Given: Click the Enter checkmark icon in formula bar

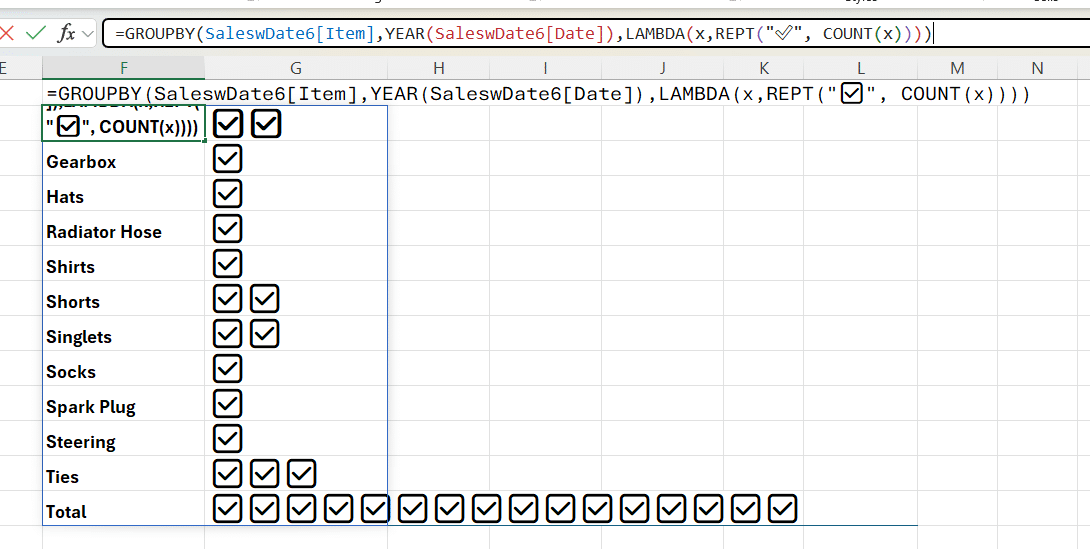Looking at the screenshot, I should 36,33.
